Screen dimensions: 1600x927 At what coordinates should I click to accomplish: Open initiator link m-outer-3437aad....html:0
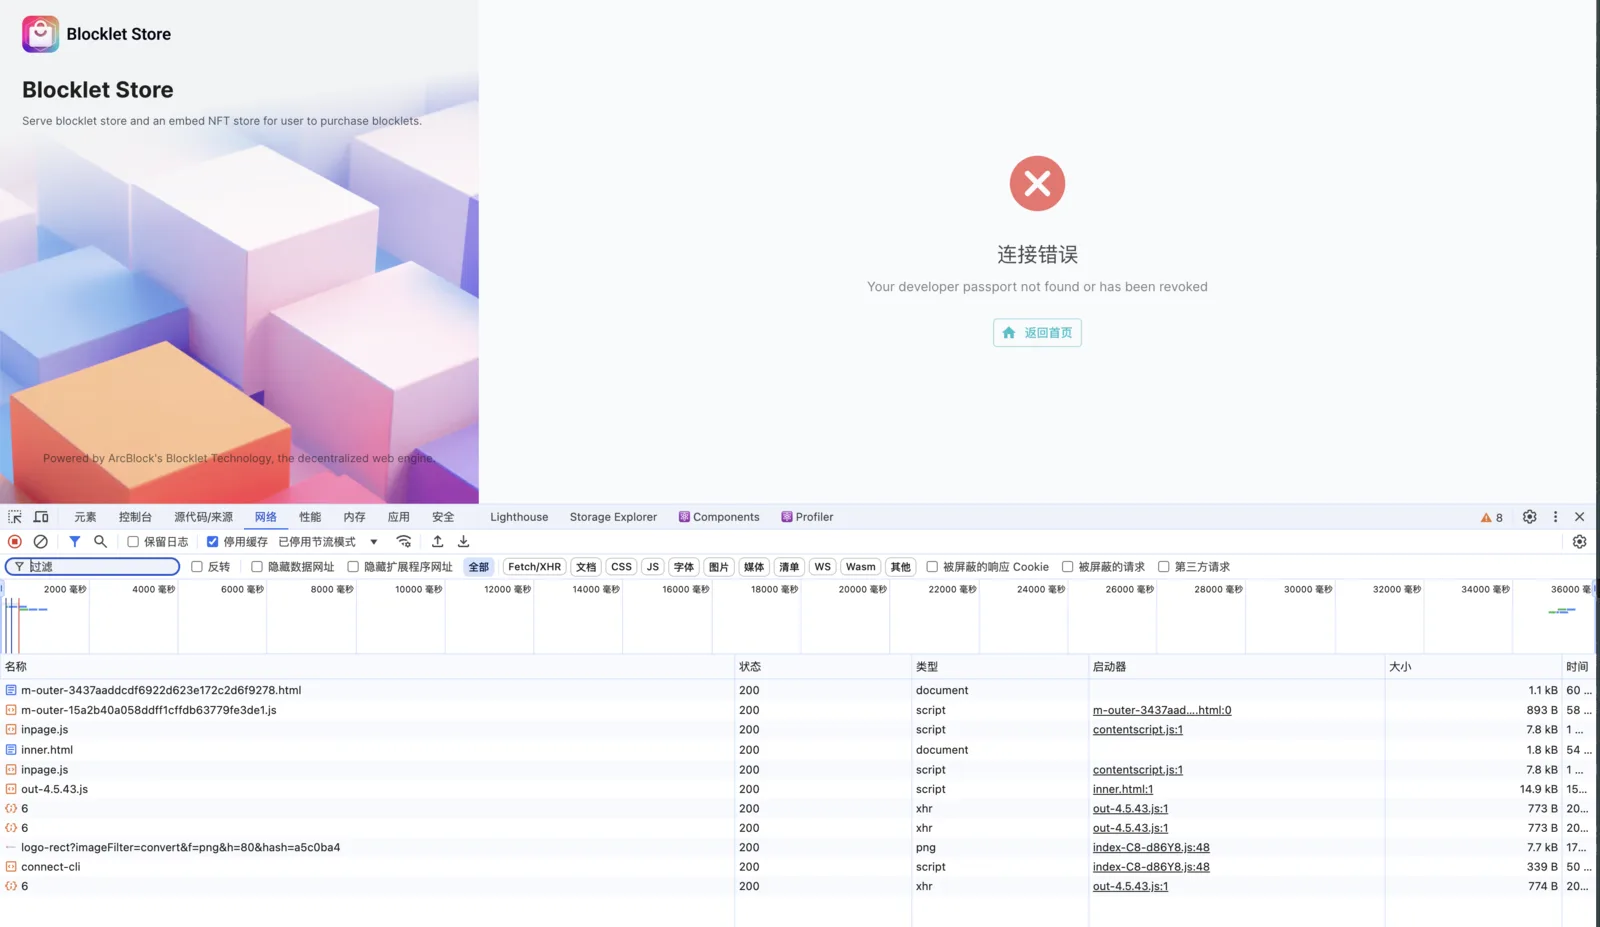click(x=1162, y=710)
